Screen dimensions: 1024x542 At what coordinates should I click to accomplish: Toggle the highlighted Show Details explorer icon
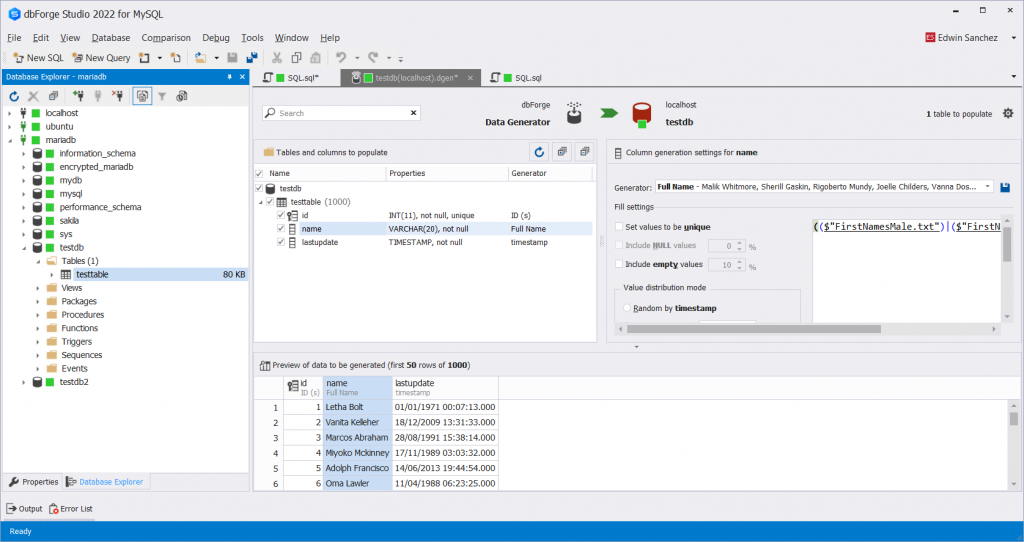(x=142, y=96)
